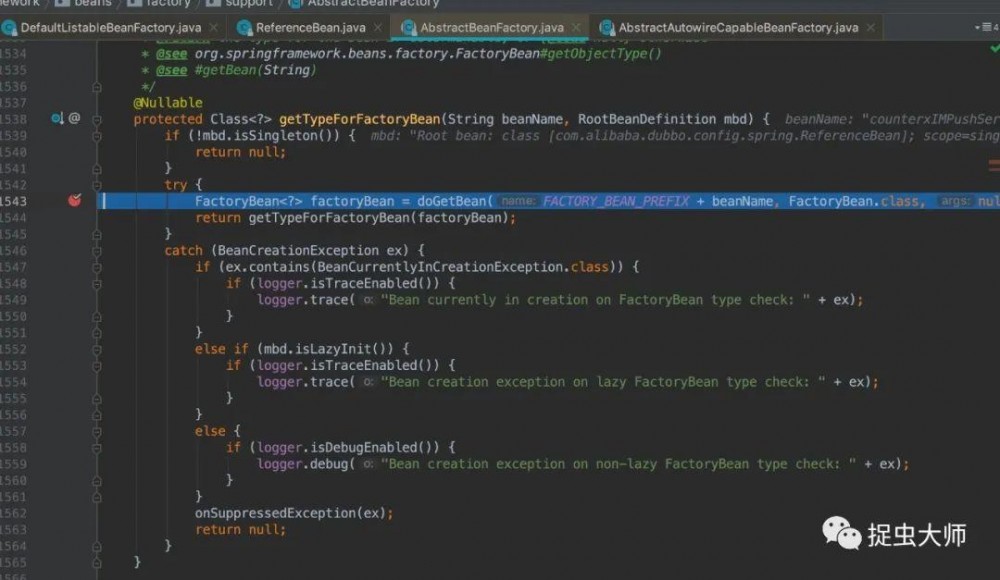Switch to the DefaultListableBeanFactory.java tab
This screenshot has height=580, width=1000.
click(111, 27)
